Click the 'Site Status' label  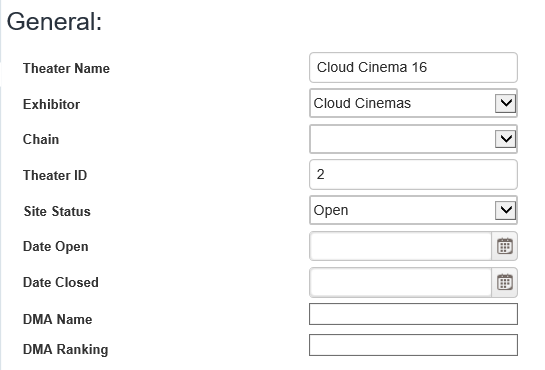tap(57, 211)
